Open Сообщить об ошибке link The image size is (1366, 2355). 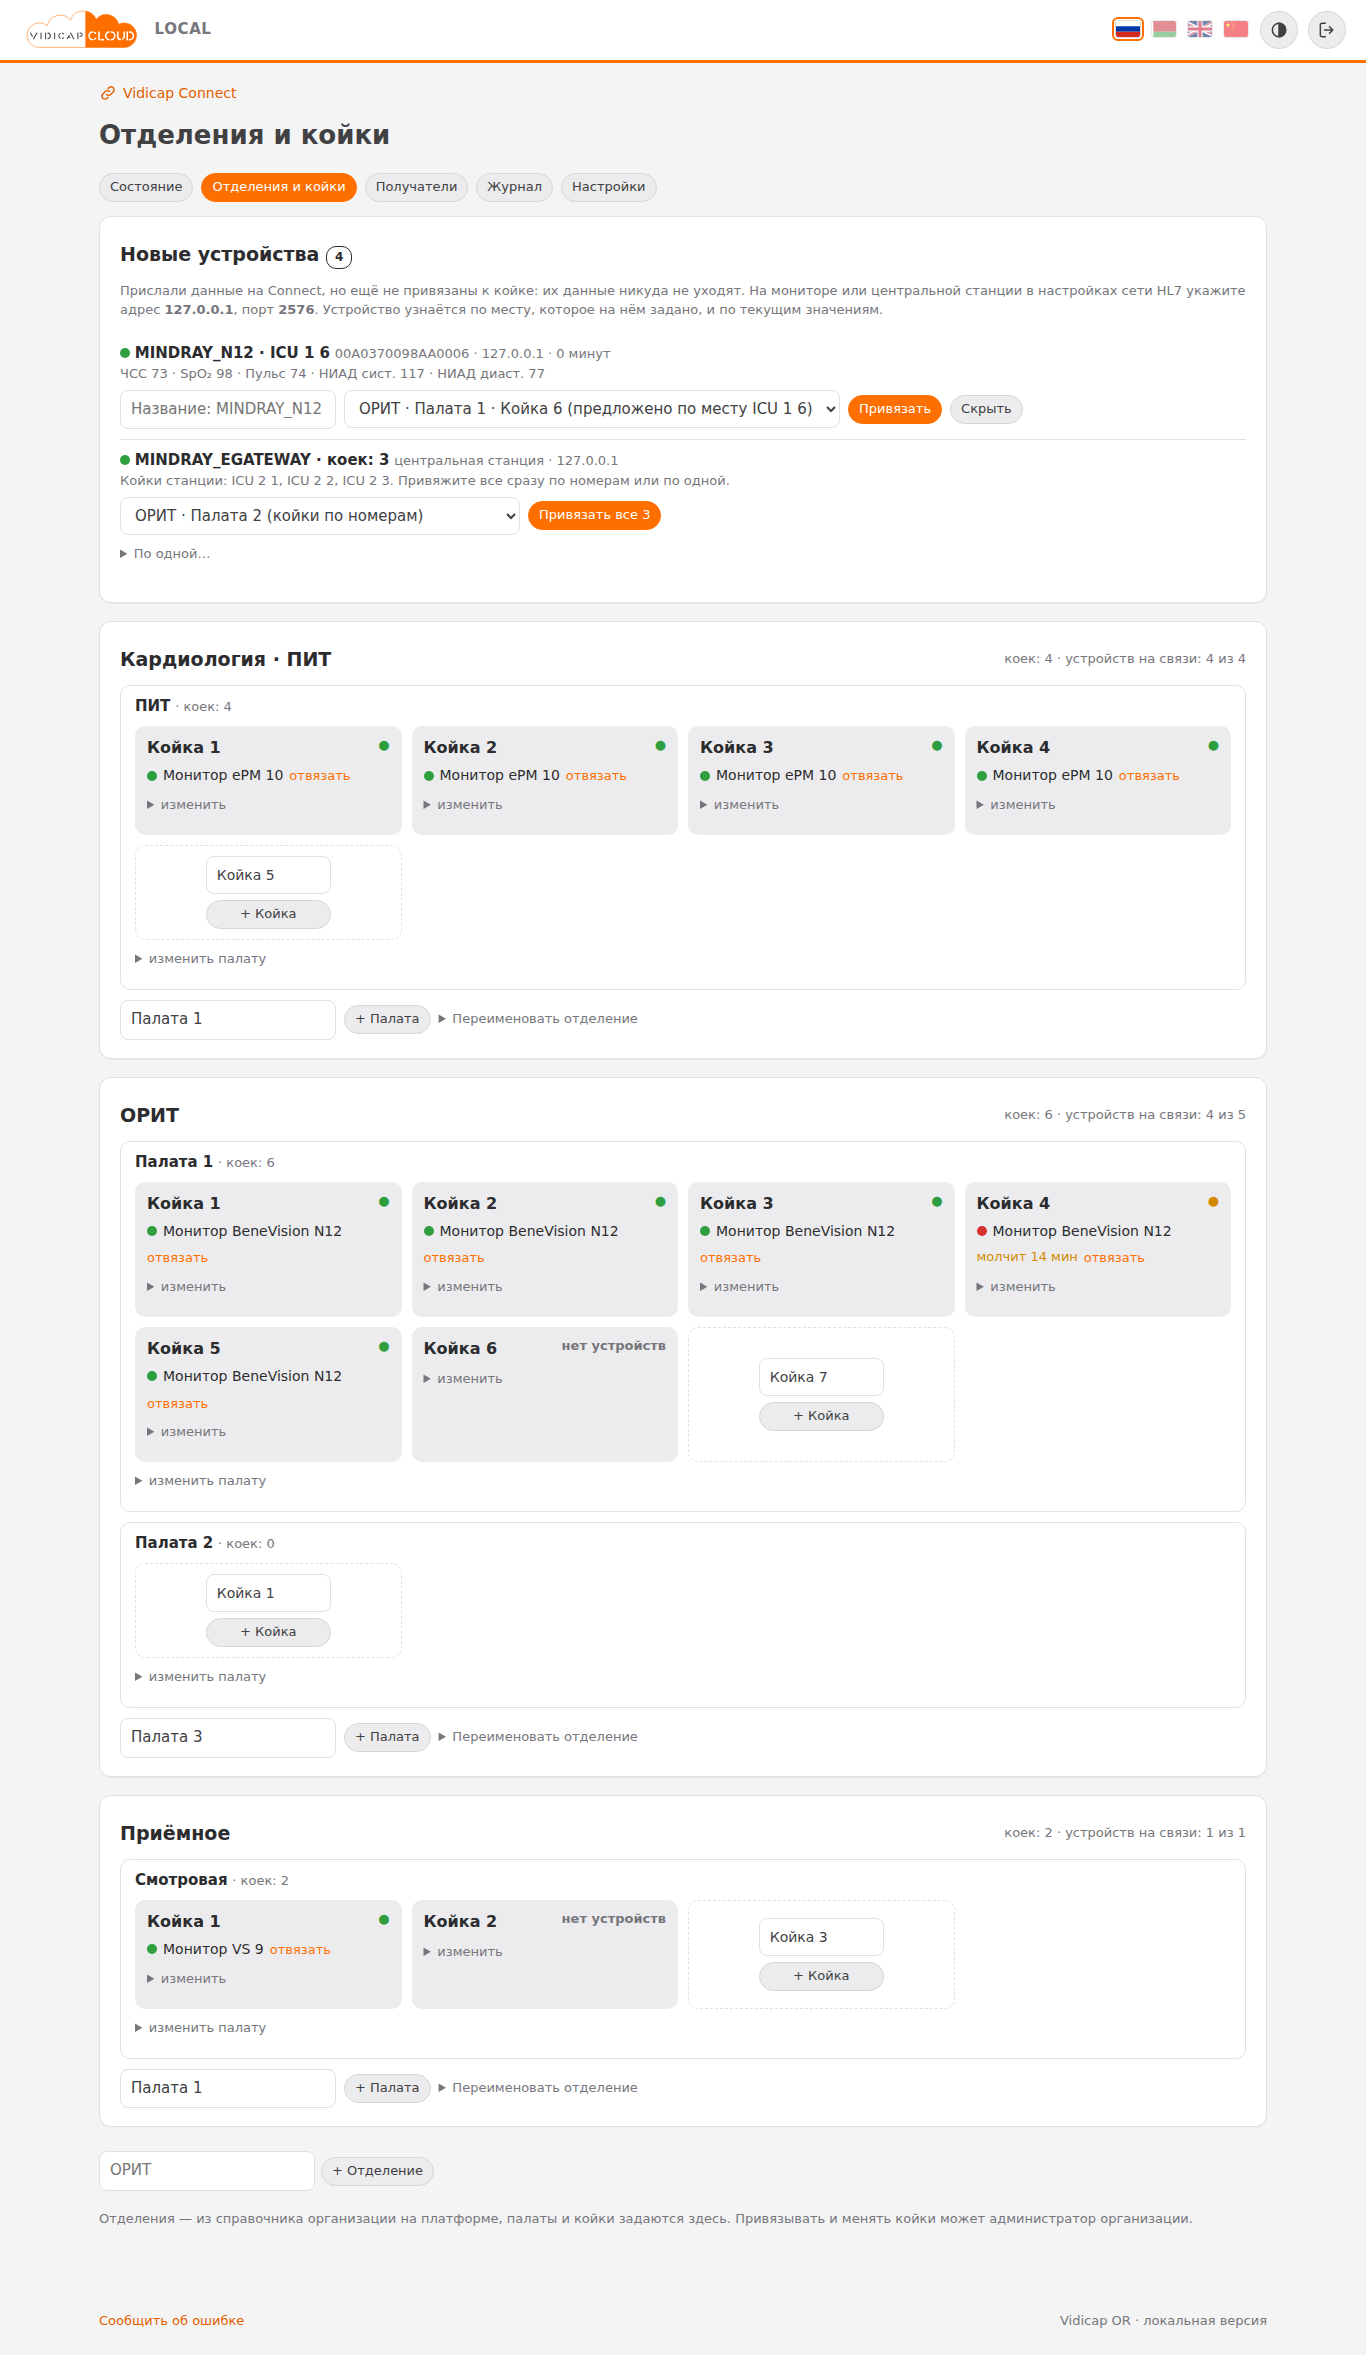[x=171, y=2321]
